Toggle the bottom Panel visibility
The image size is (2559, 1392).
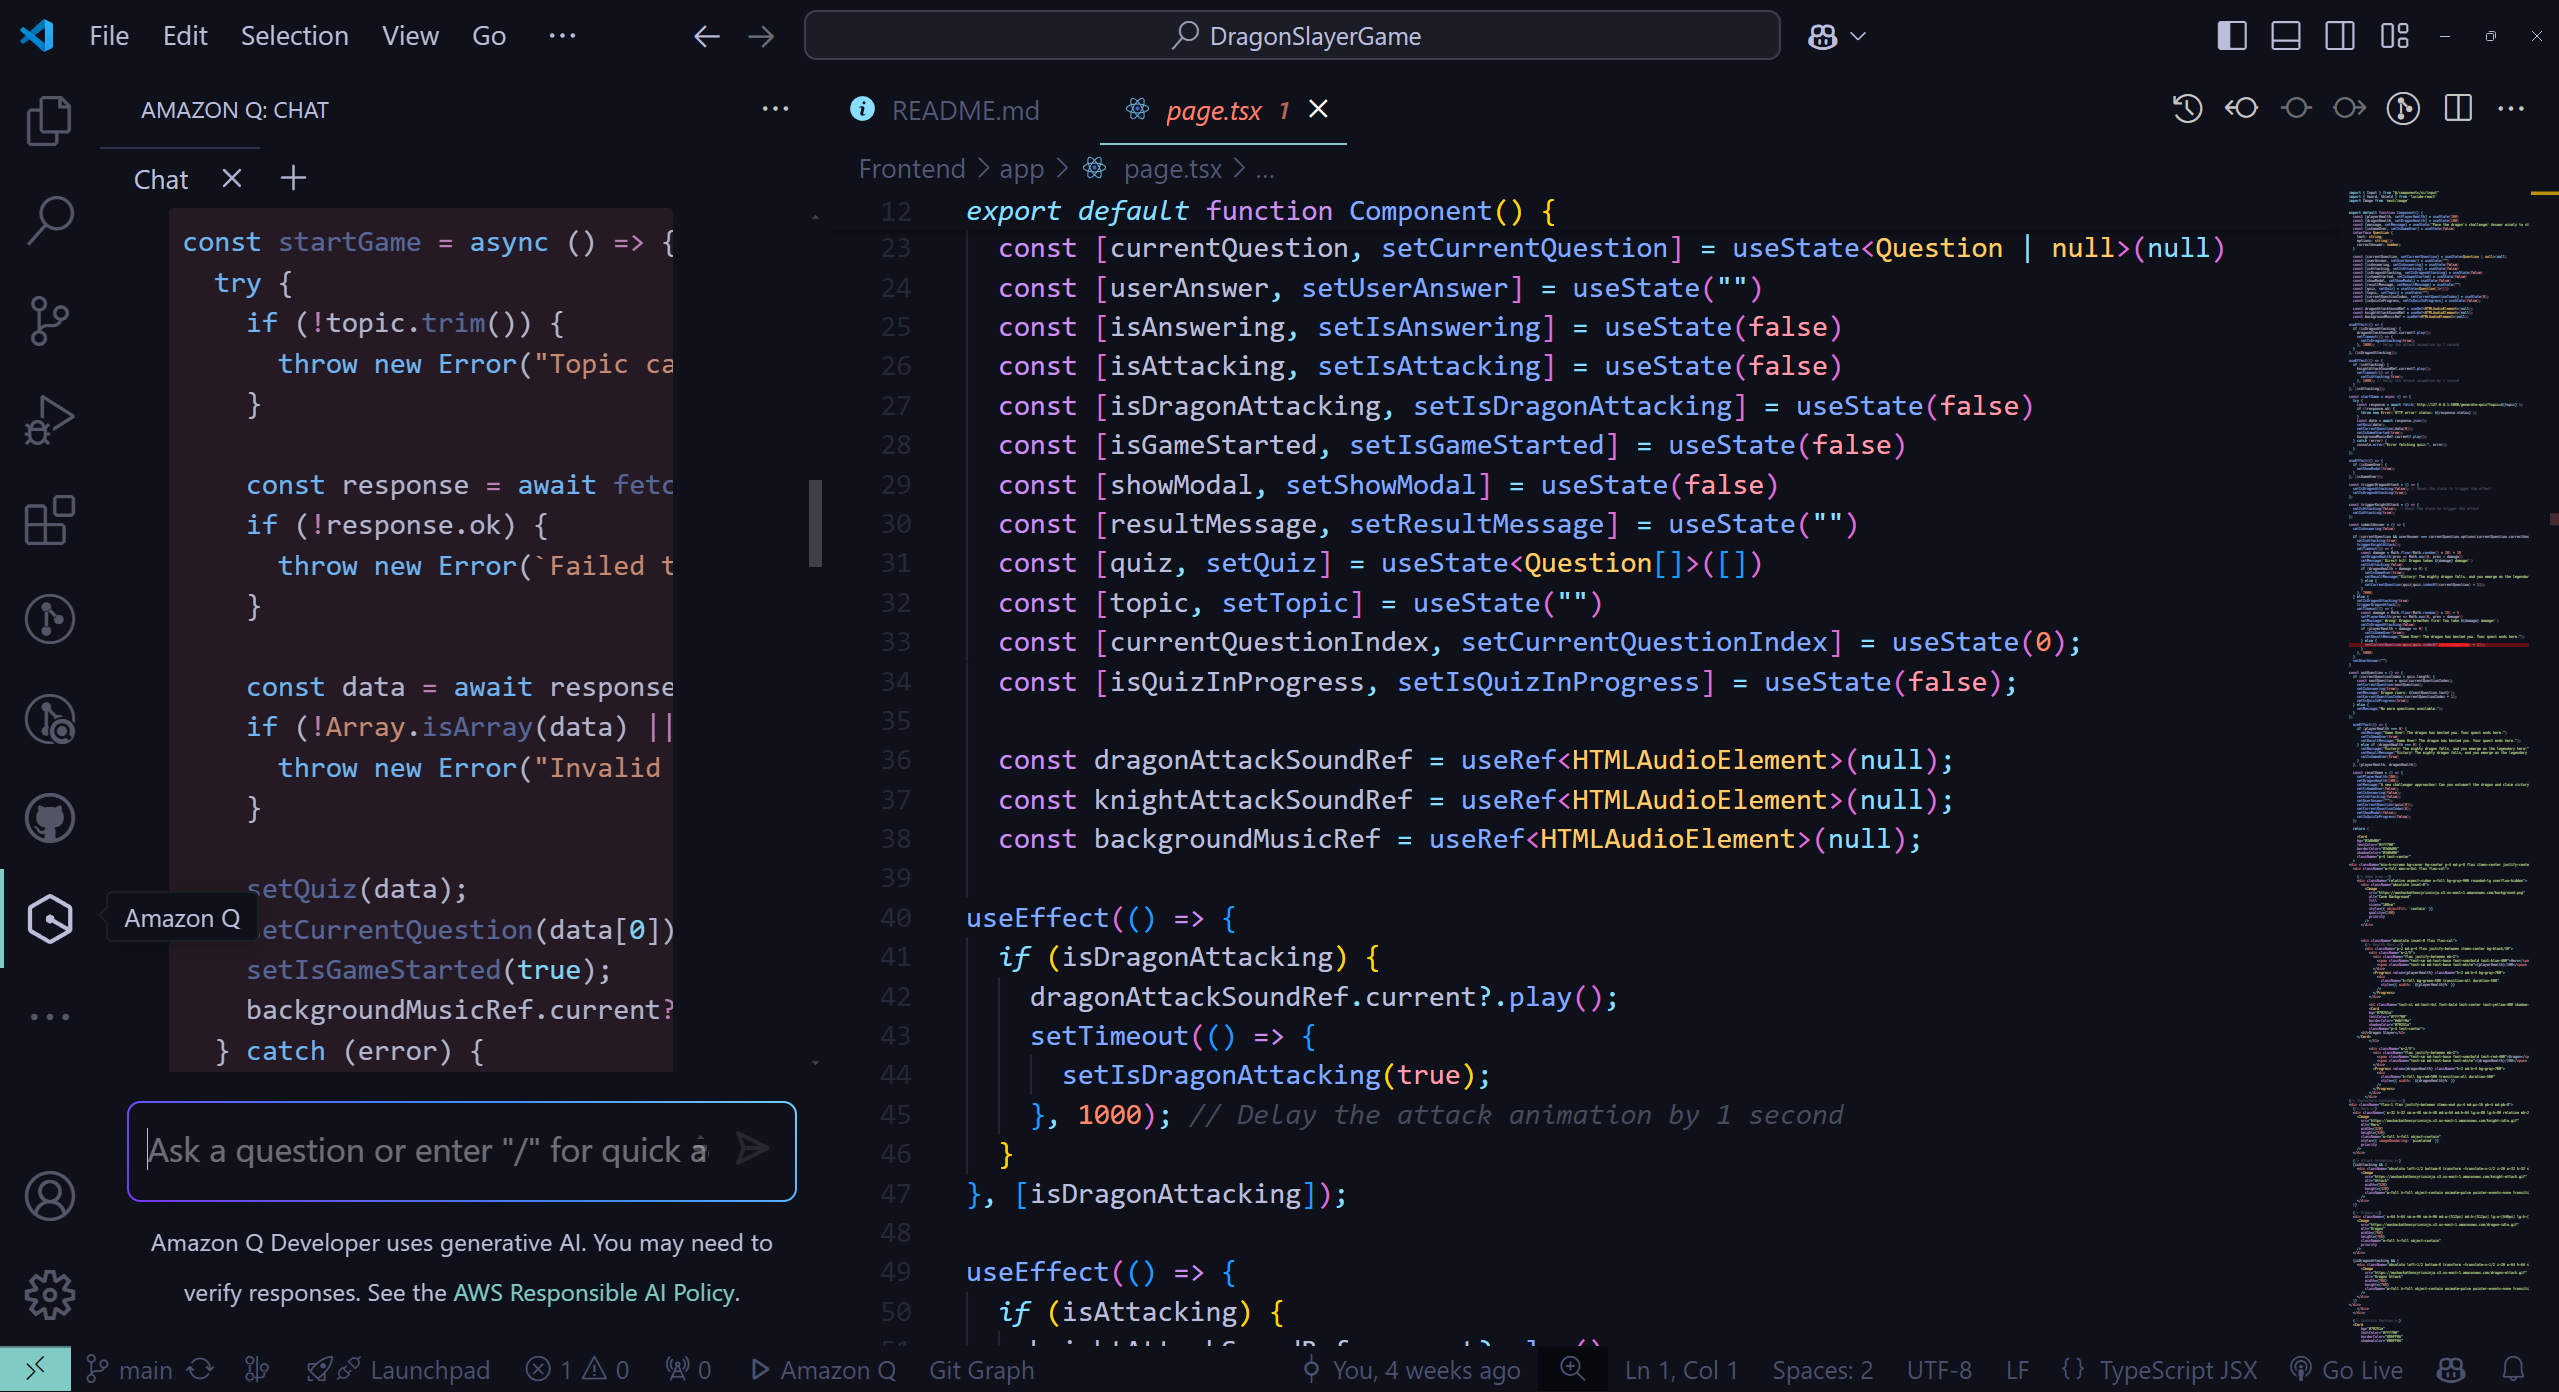tap(2285, 36)
